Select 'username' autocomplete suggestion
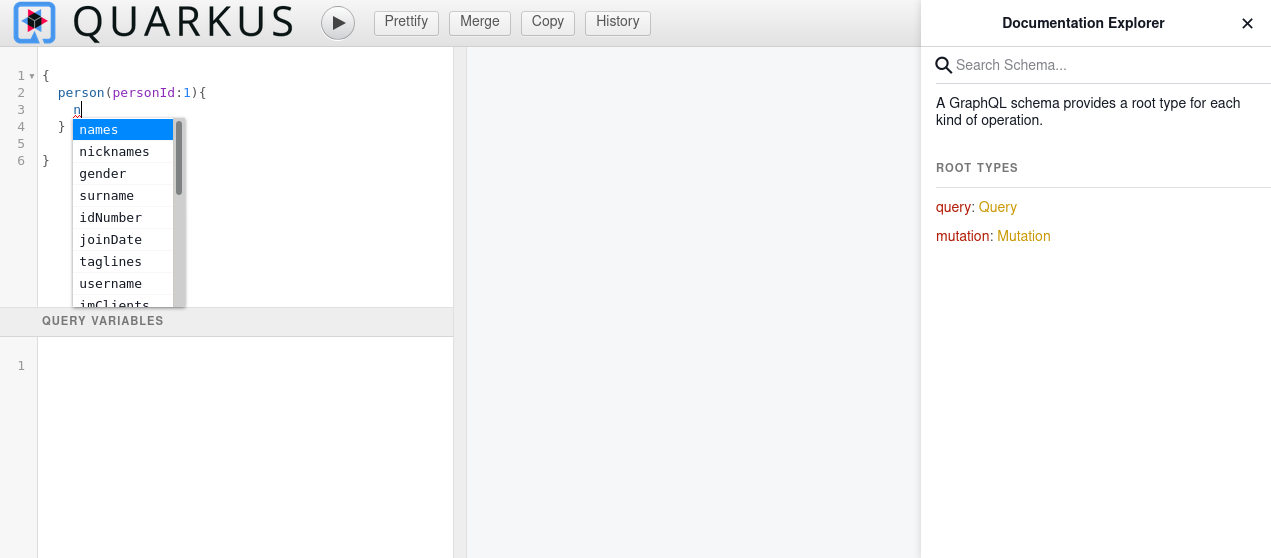 (x=123, y=284)
